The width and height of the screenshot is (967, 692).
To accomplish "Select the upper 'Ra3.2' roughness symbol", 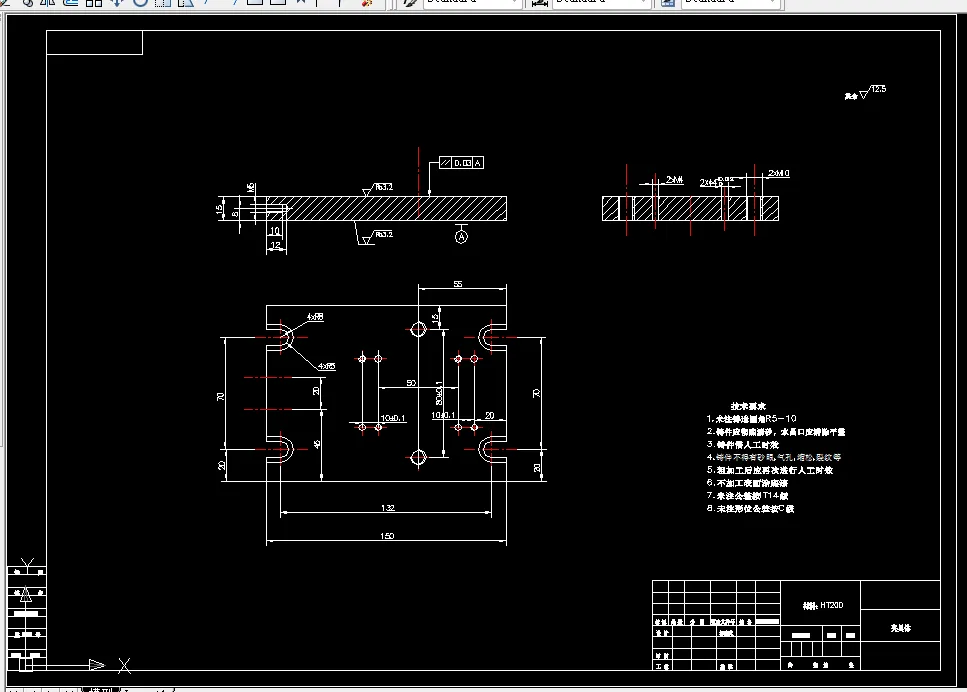I will (377, 188).
